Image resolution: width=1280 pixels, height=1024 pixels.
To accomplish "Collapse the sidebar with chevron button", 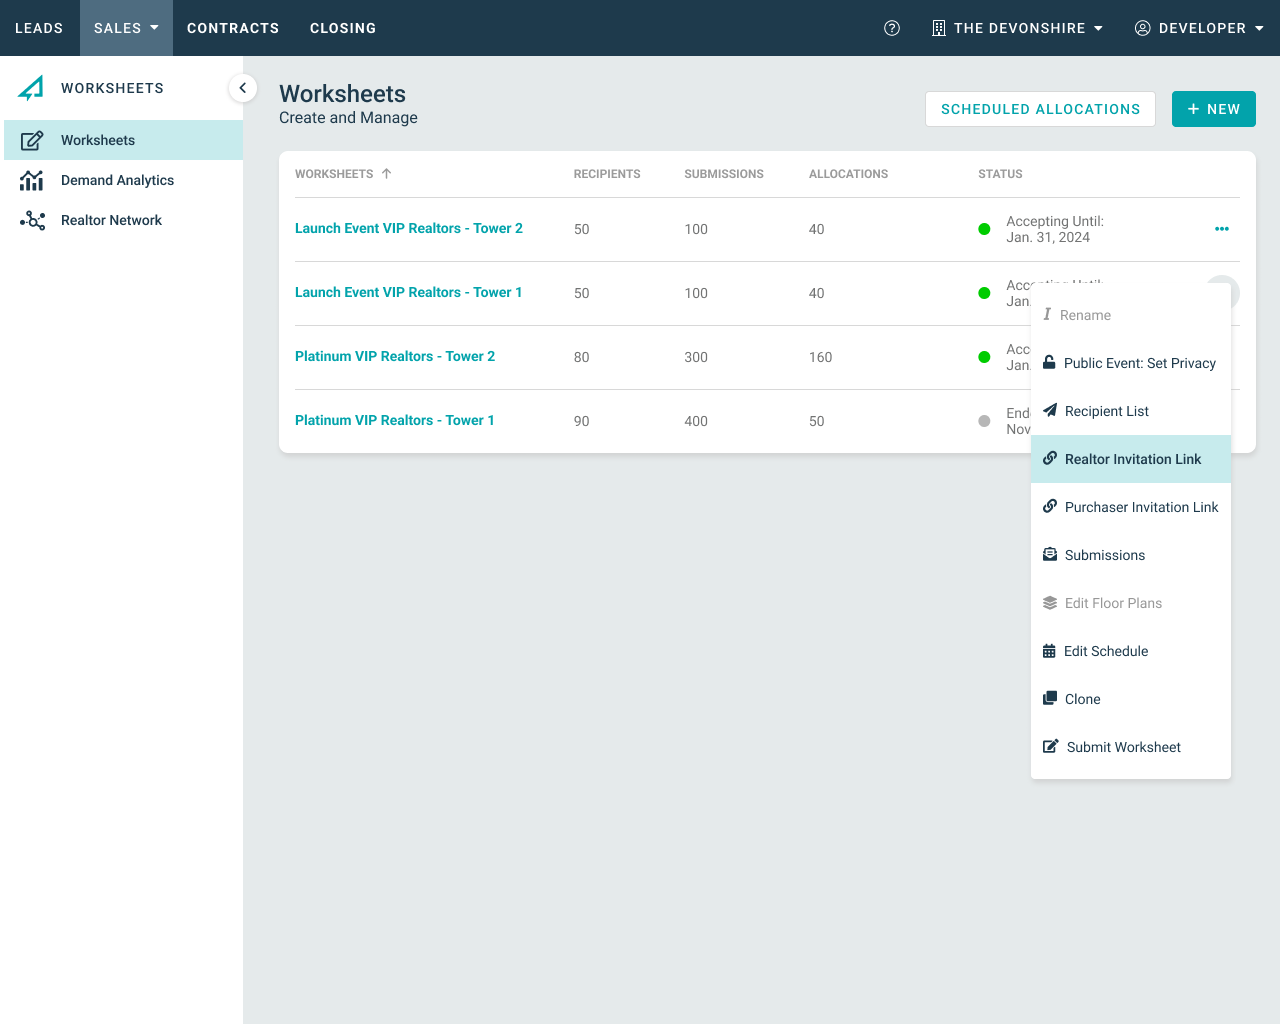I will click(242, 88).
